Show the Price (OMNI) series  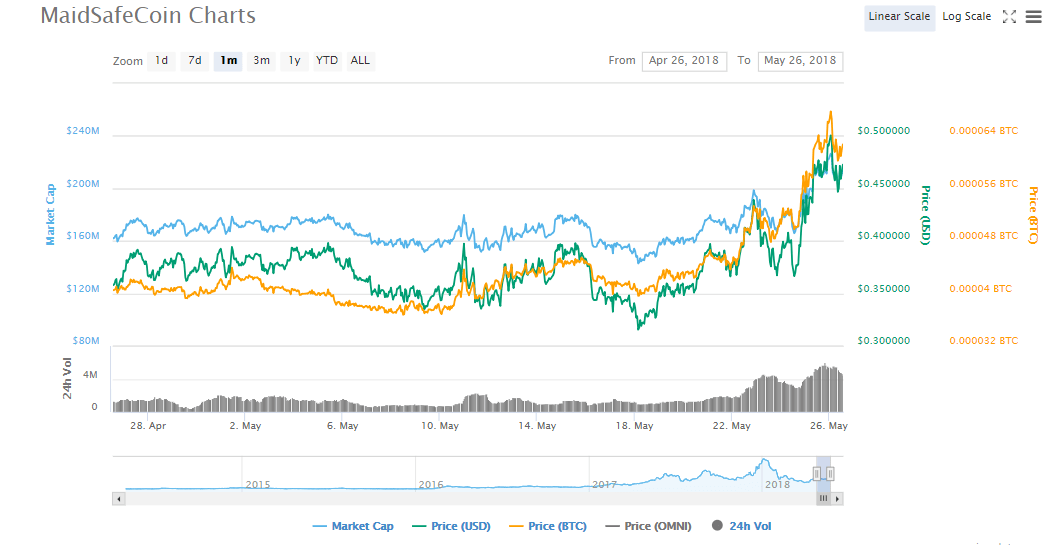point(650,526)
